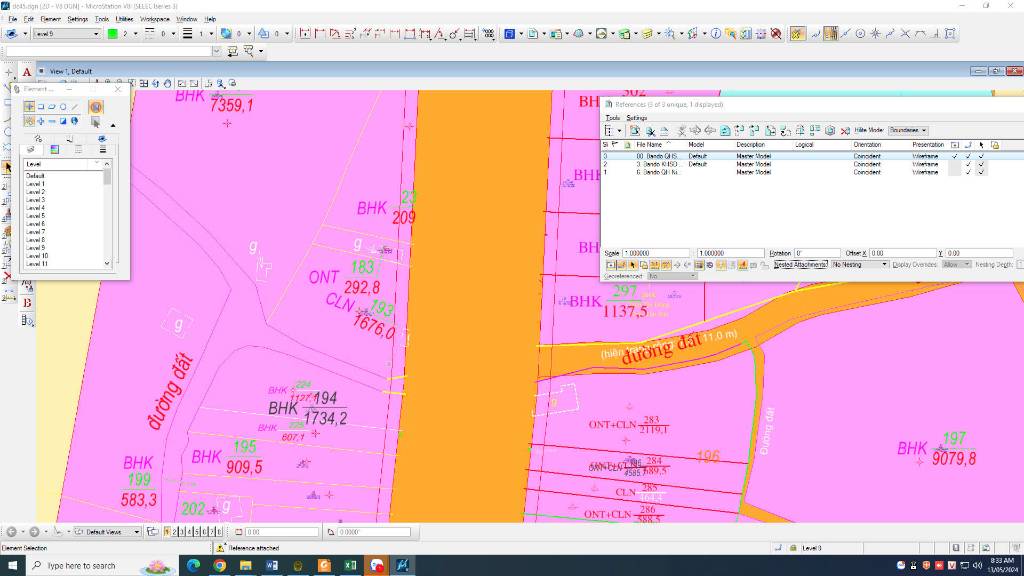Select Level 5 in the level list
Screen dimensions: 1024x576
tap(36, 216)
